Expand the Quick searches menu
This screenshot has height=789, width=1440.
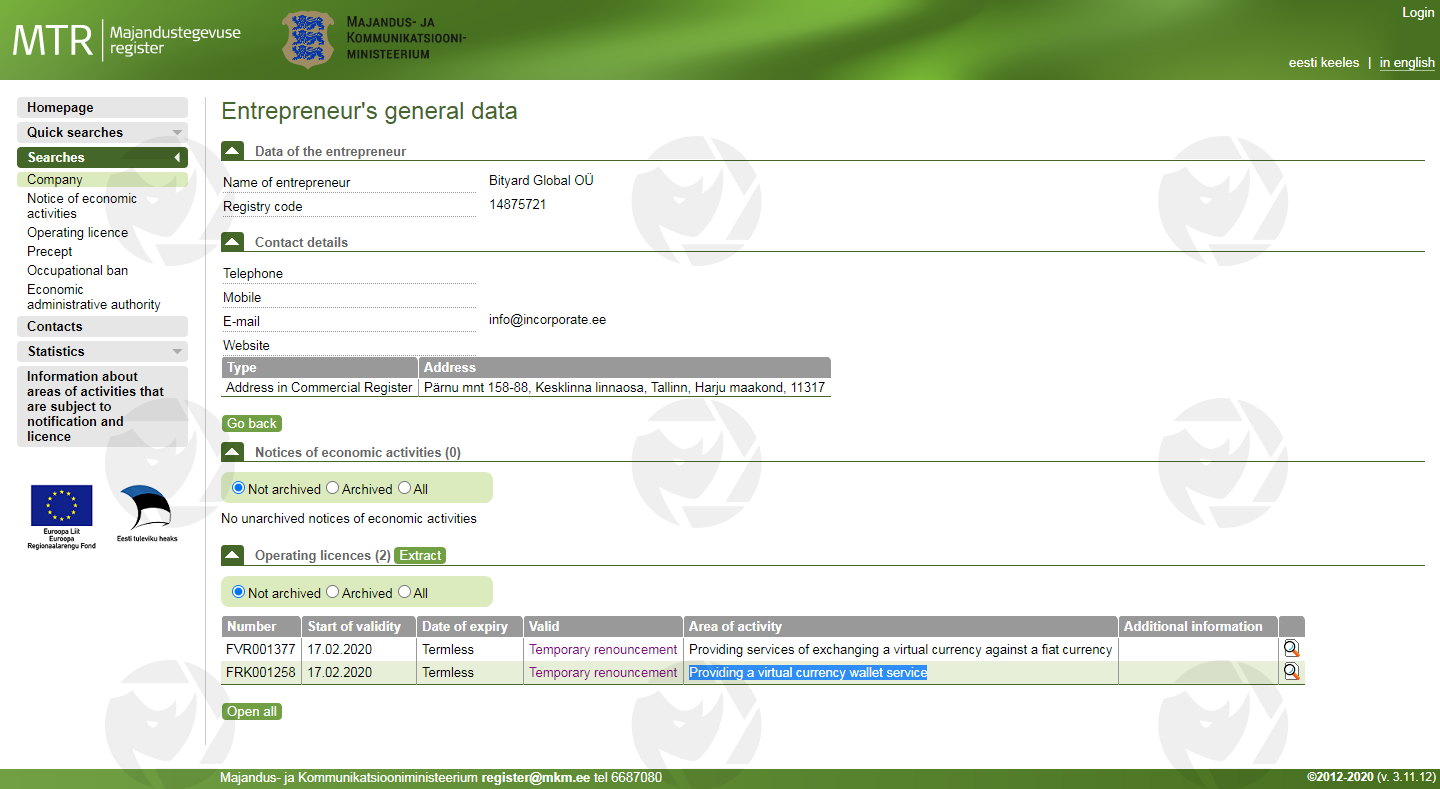click(x=102, y=132)
